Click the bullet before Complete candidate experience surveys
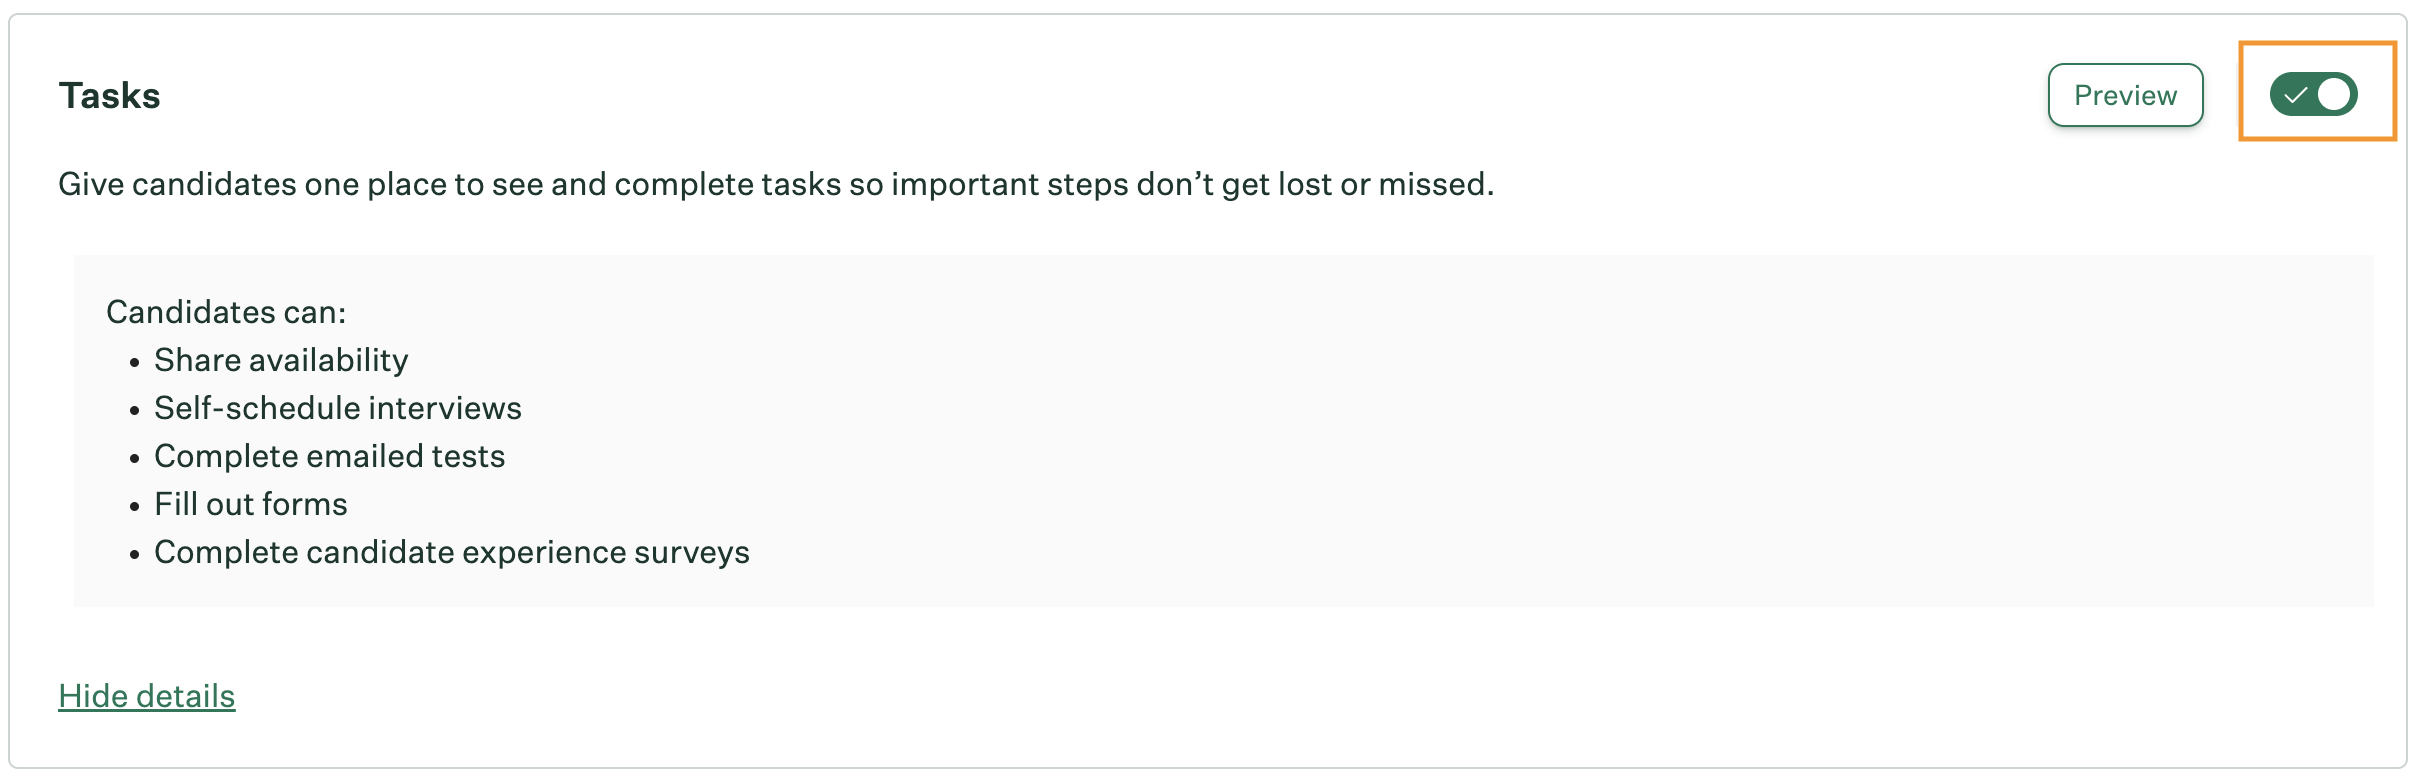 (x=135, y=555)
